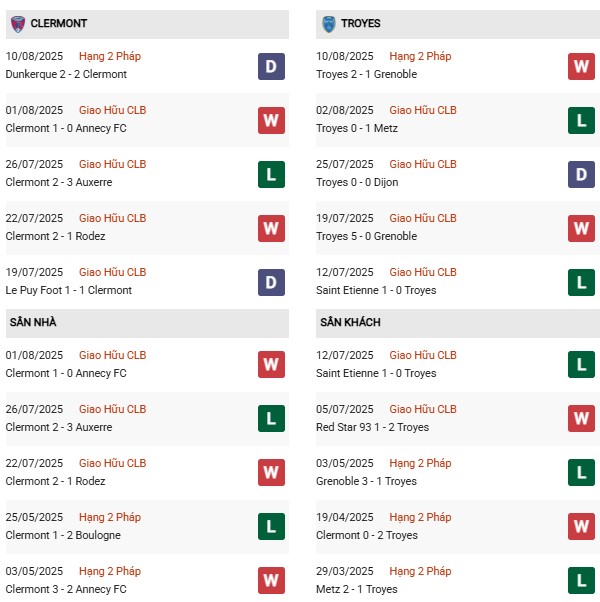This screenshot has height=602, width=600.
Task: Click the draw badge for Le Puy Foot 1 - 1 Clermont
Action: tap(271, 282)
